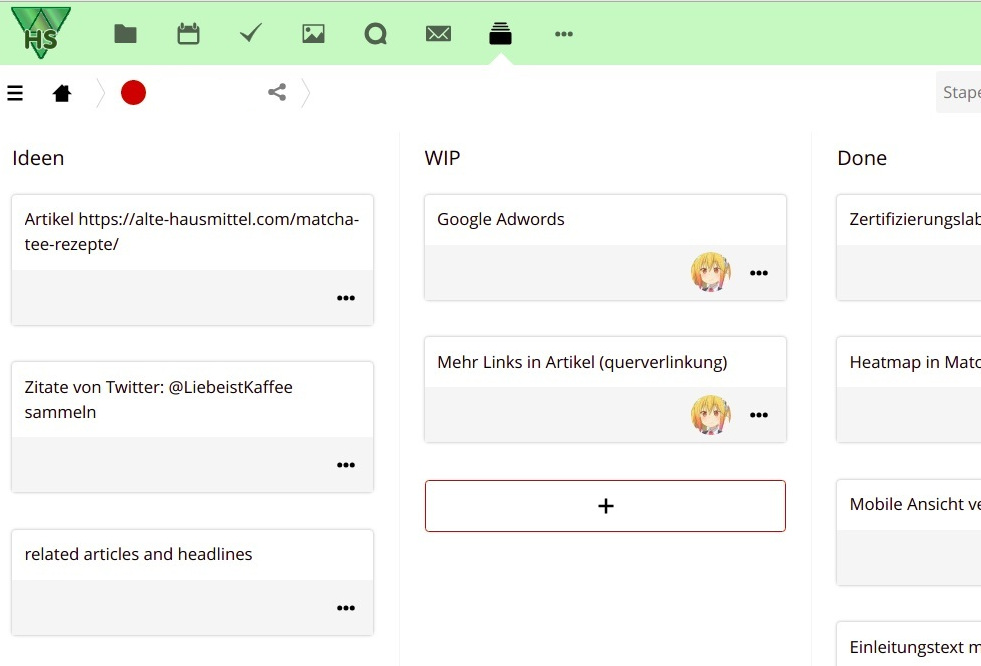This screenshot has width=981, height=666.
Task: Open the Tasks checkmark icon
Action: point(251,34)
